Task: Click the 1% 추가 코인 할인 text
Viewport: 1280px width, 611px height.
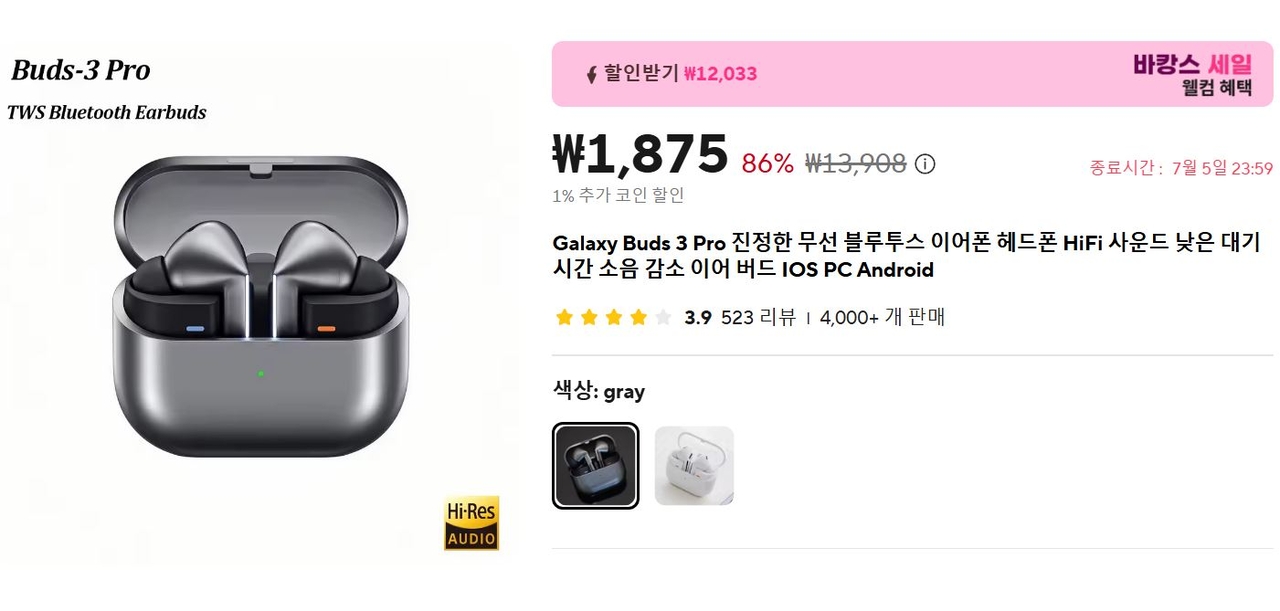Action: pyautogui.click(x=618, y=196)
